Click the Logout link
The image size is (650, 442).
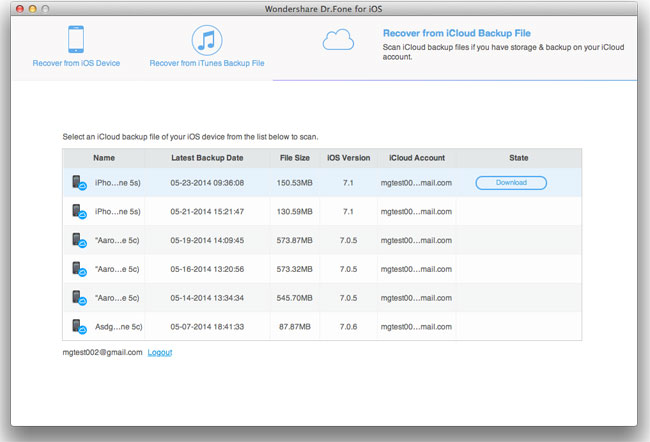click(160, 353)
